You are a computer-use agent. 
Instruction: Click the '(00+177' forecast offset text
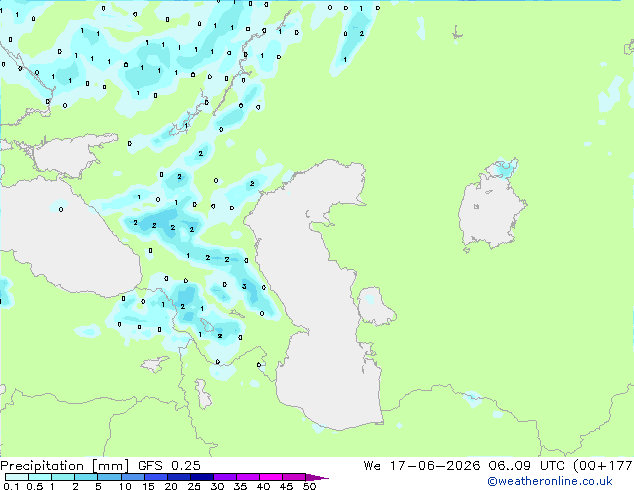pos(603,466)
